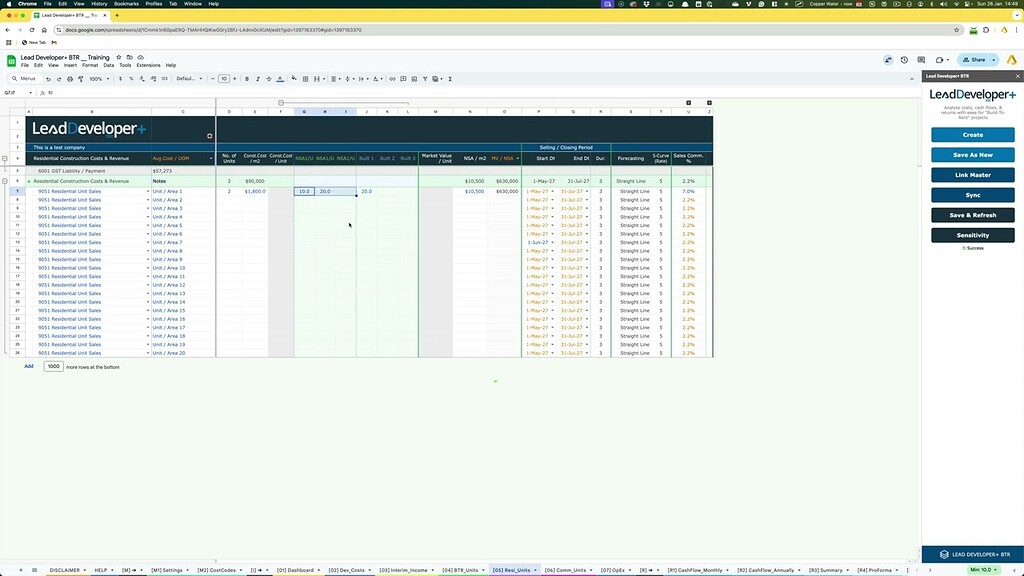Expand column group plus above column U
The image size is (1024, 576).
pyautogui.click(x=688, y=102)
